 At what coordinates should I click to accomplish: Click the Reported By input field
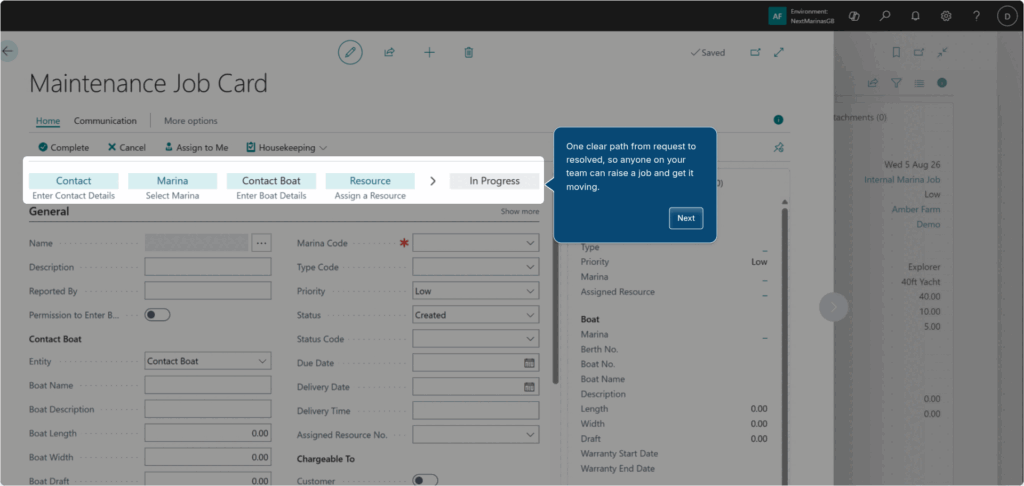point(208,291)
